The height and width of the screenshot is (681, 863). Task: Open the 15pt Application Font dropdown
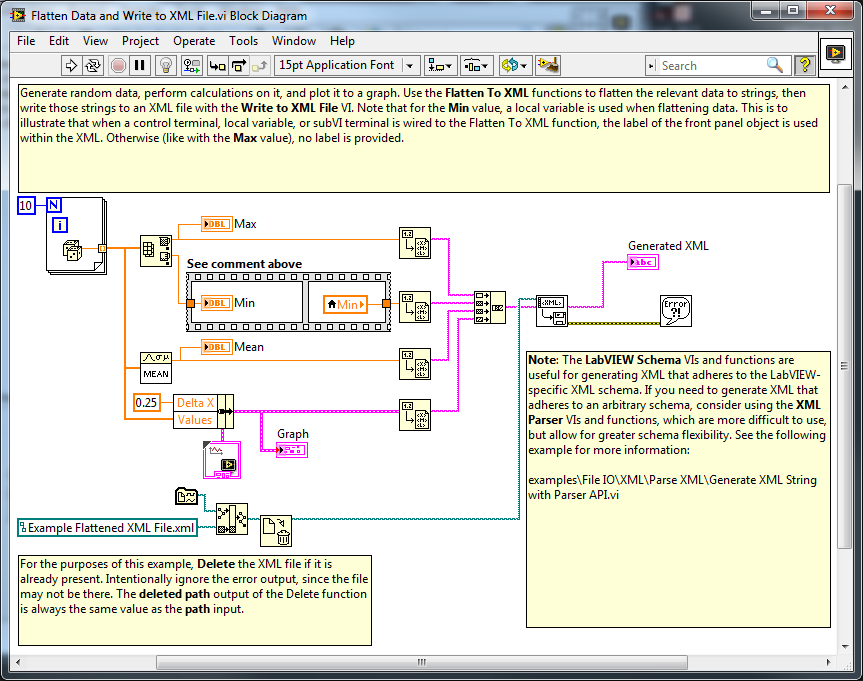click(x=347, y=66)
